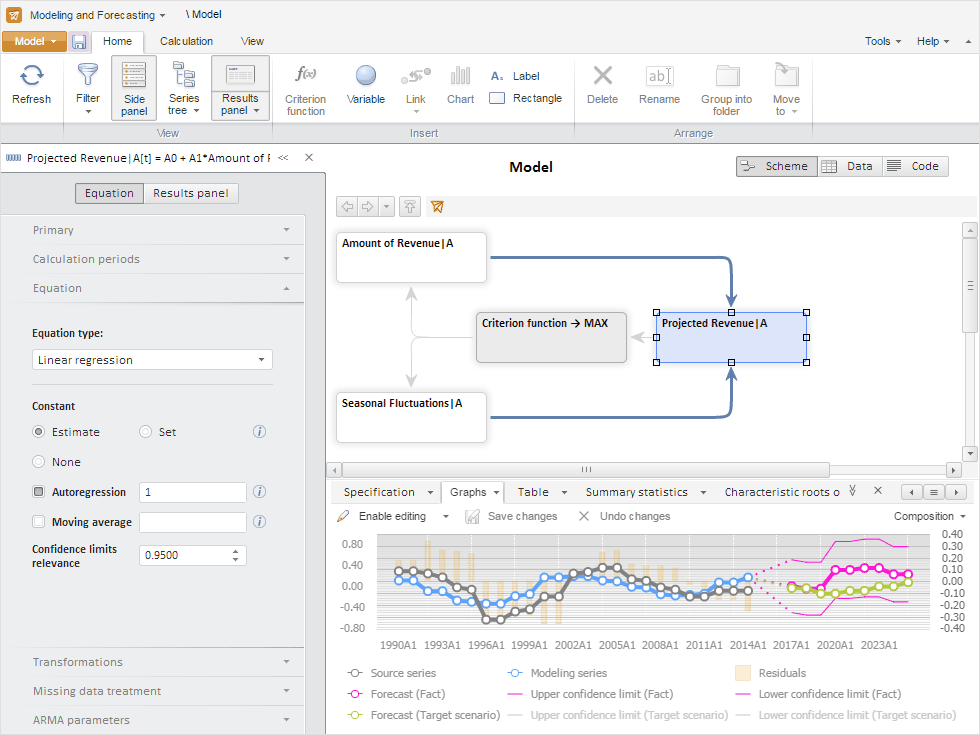Expand the Transformations section

coord(160,662)
